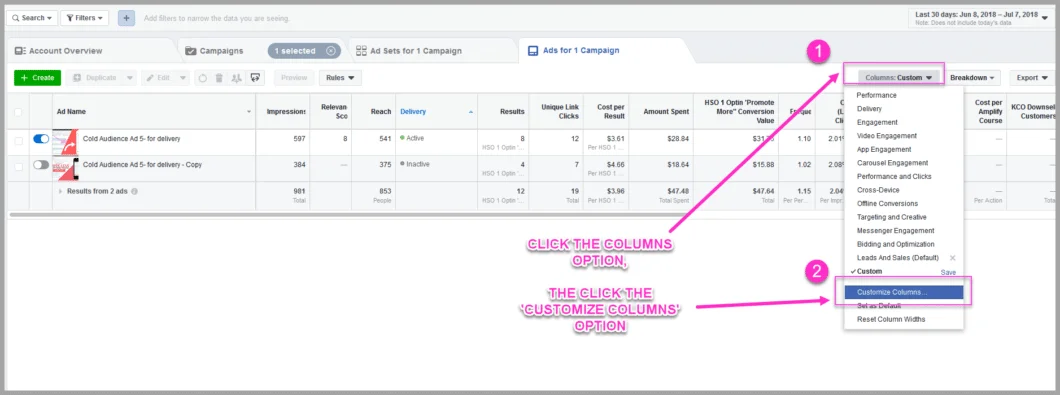
Task: Open the Edit dropdown arrow
Action: coord(183,78)
